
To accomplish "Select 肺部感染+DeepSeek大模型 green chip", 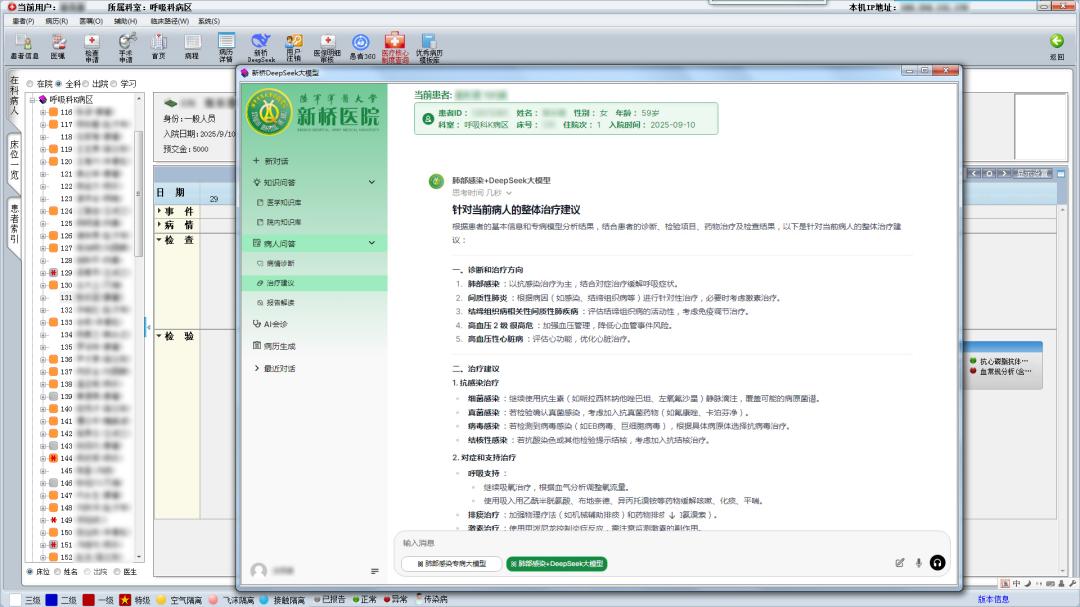I will click(557, 564).
